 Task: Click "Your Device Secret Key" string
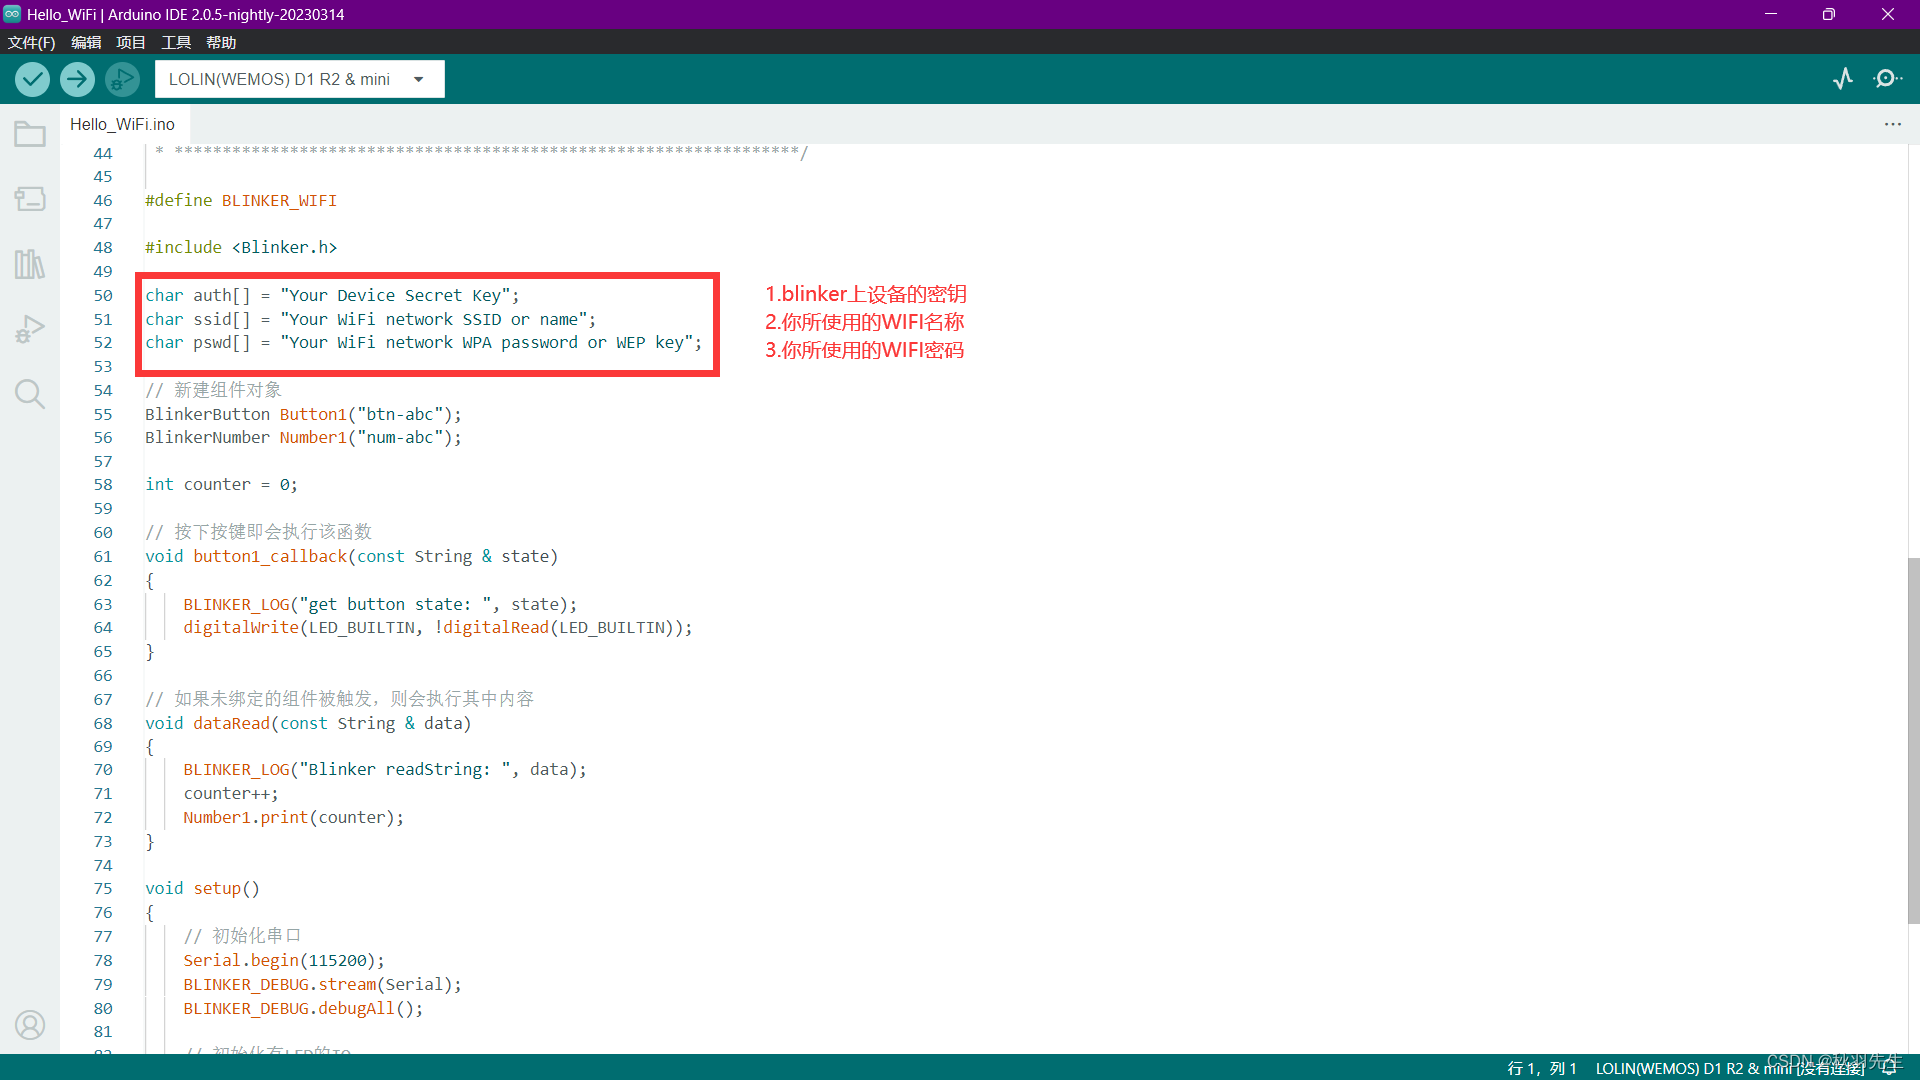[x=395, y=295]
